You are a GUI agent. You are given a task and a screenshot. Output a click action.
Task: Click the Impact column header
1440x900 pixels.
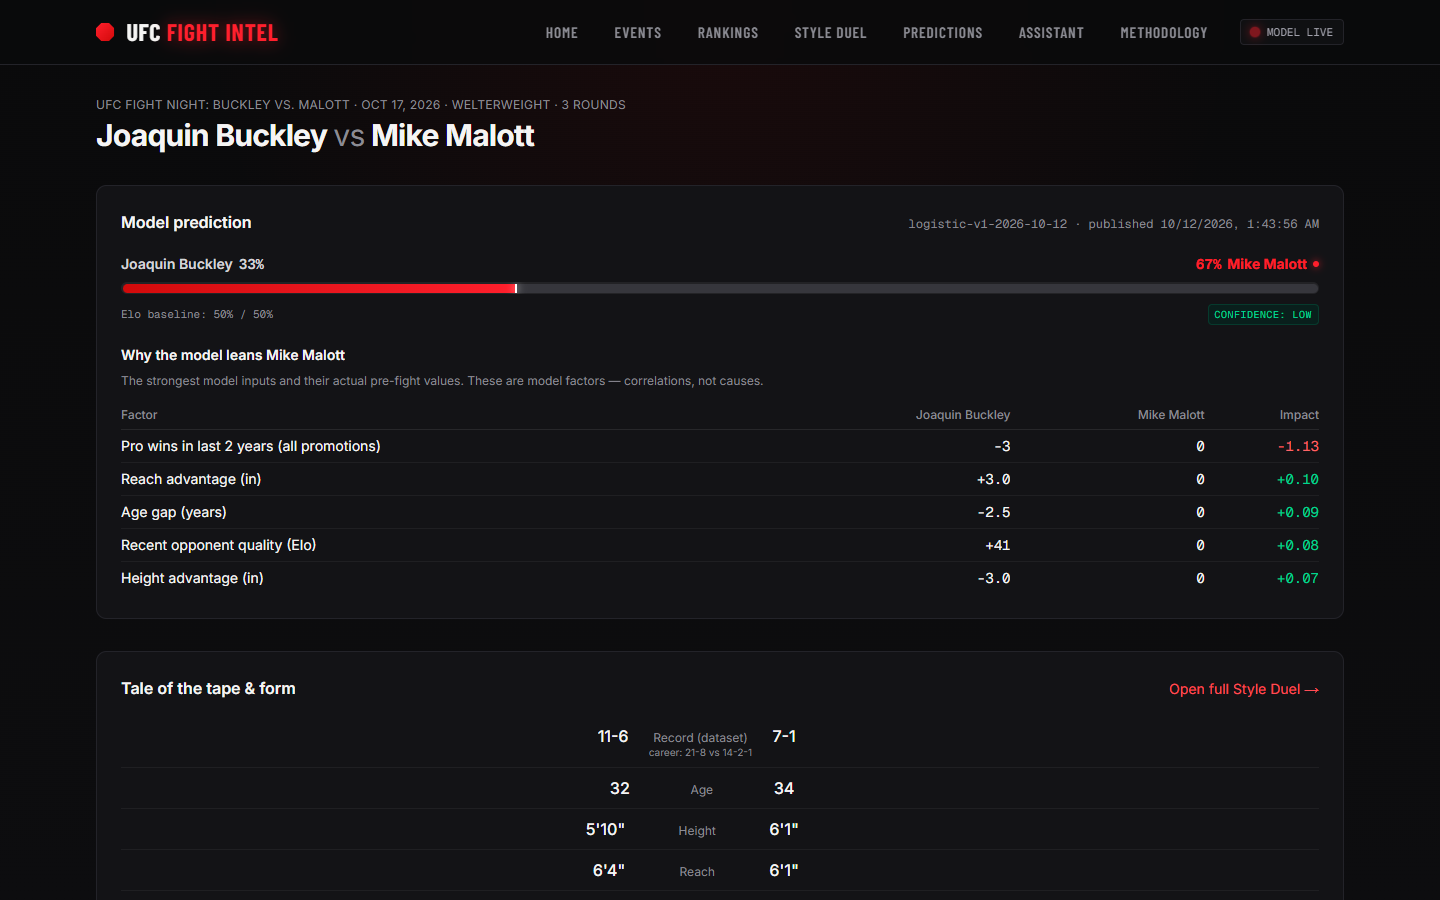[x=1299, y=415]
